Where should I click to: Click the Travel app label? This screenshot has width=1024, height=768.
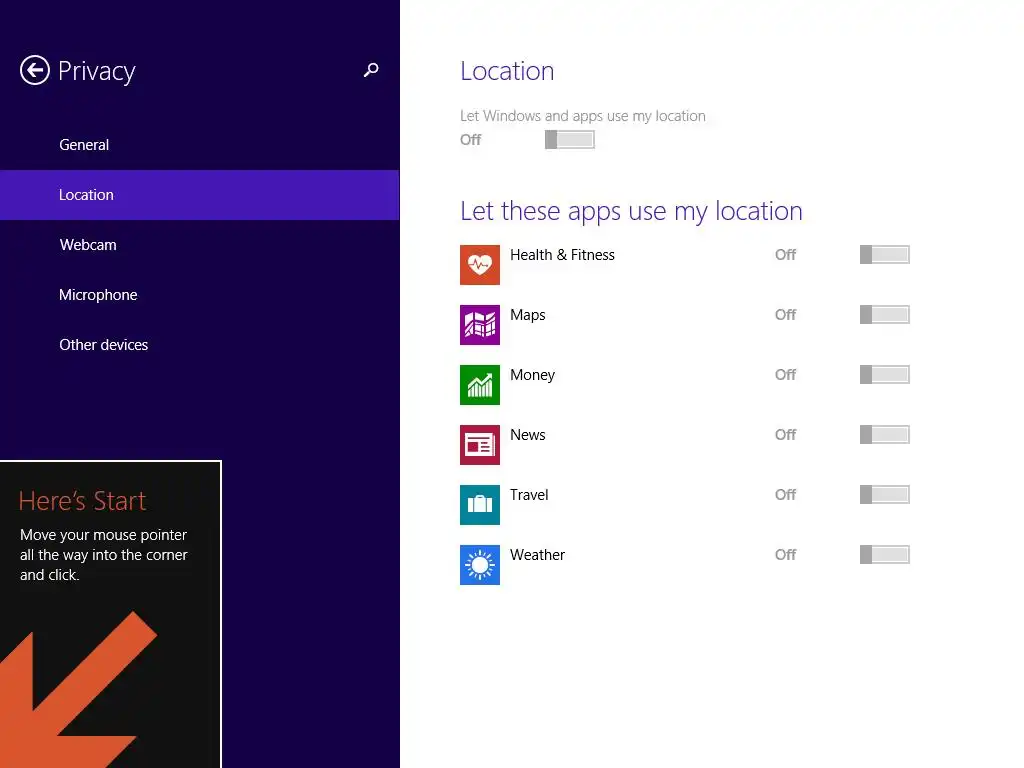tap(529, 495)
